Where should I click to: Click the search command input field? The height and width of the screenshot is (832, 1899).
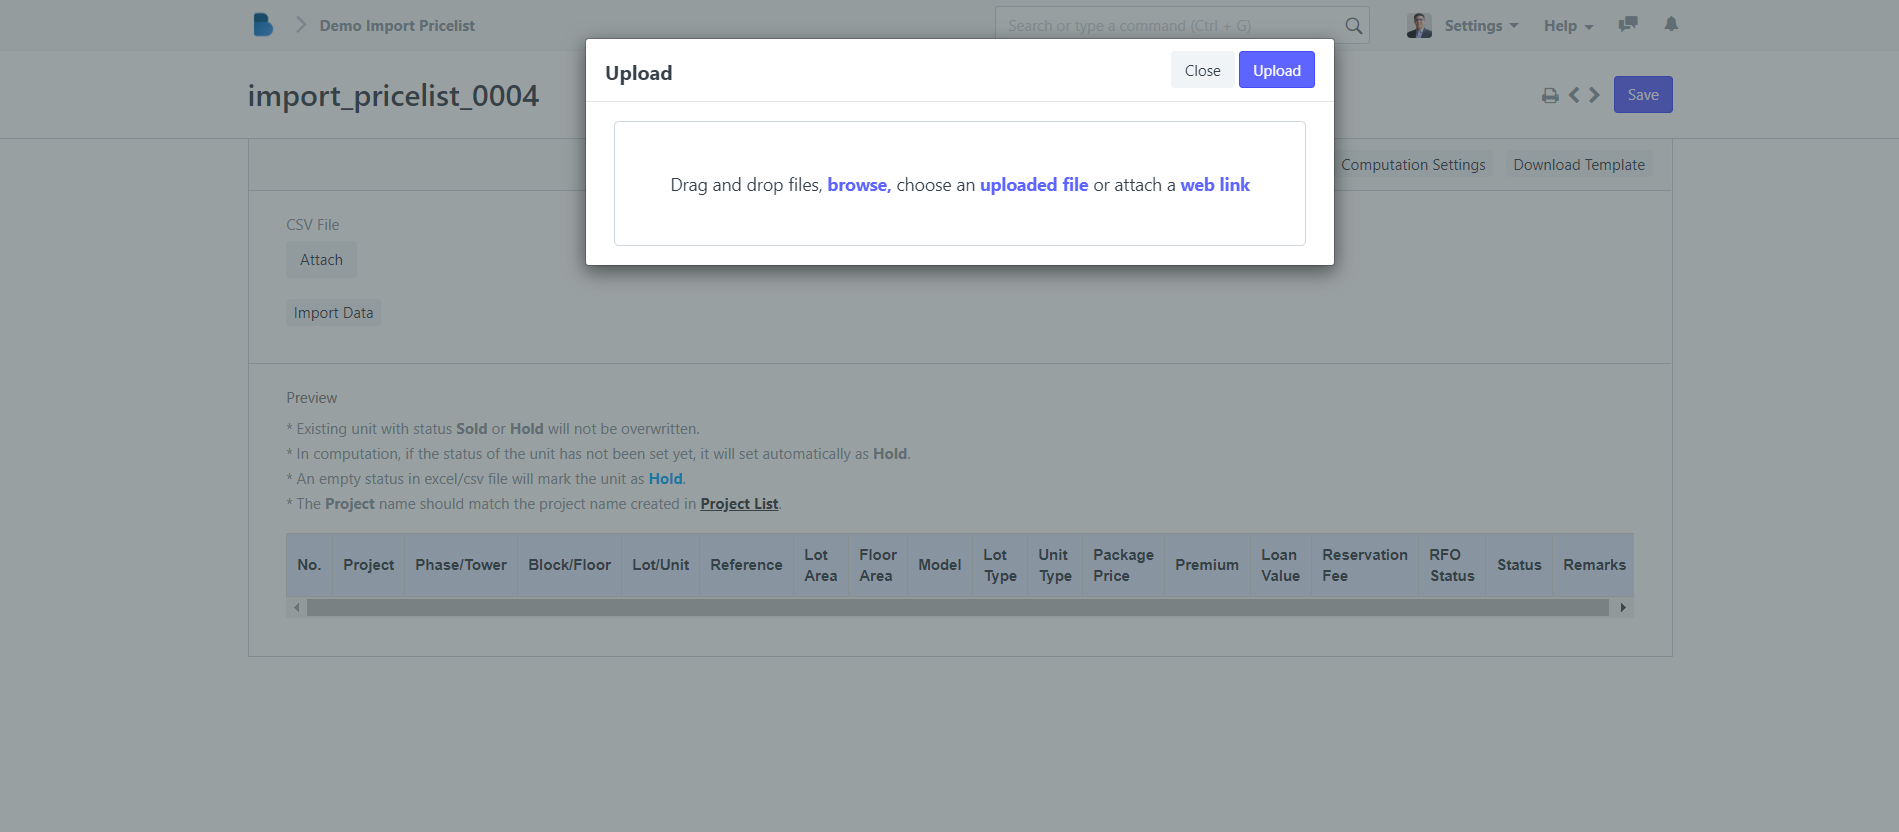tap(1170, 26)
